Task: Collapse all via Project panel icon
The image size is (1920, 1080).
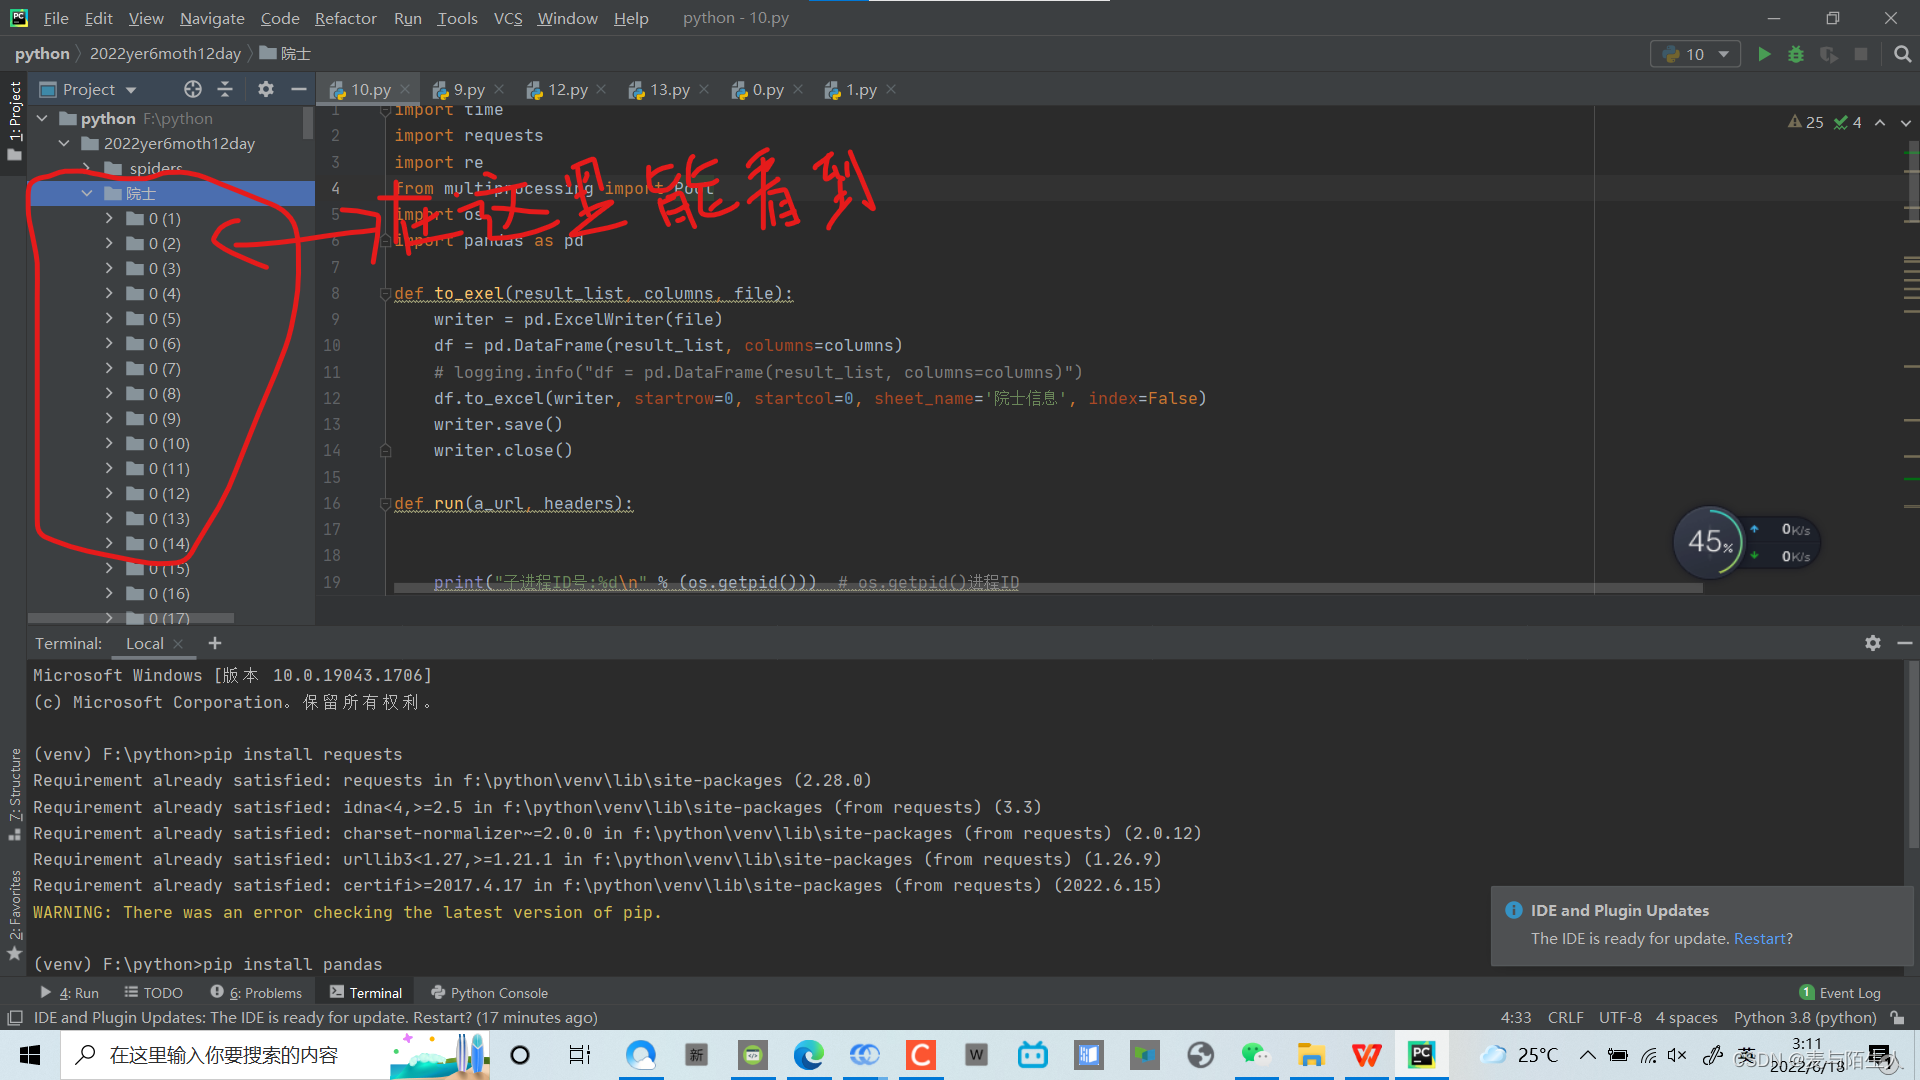Action: tap(225, 89)
